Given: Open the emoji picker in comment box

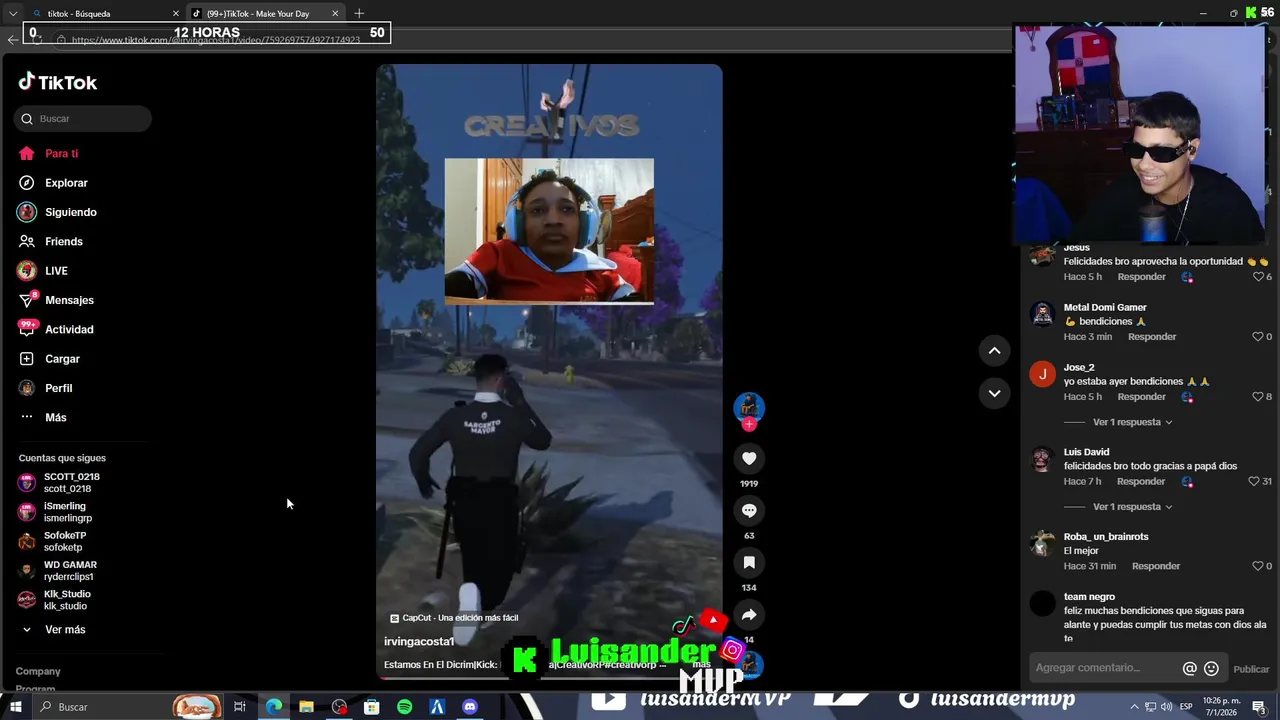Looking at the screenshot, I should point(1211,669).
